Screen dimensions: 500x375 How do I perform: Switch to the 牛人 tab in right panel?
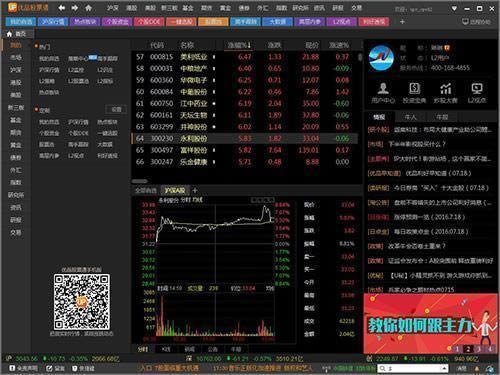(x=410, y=117)
